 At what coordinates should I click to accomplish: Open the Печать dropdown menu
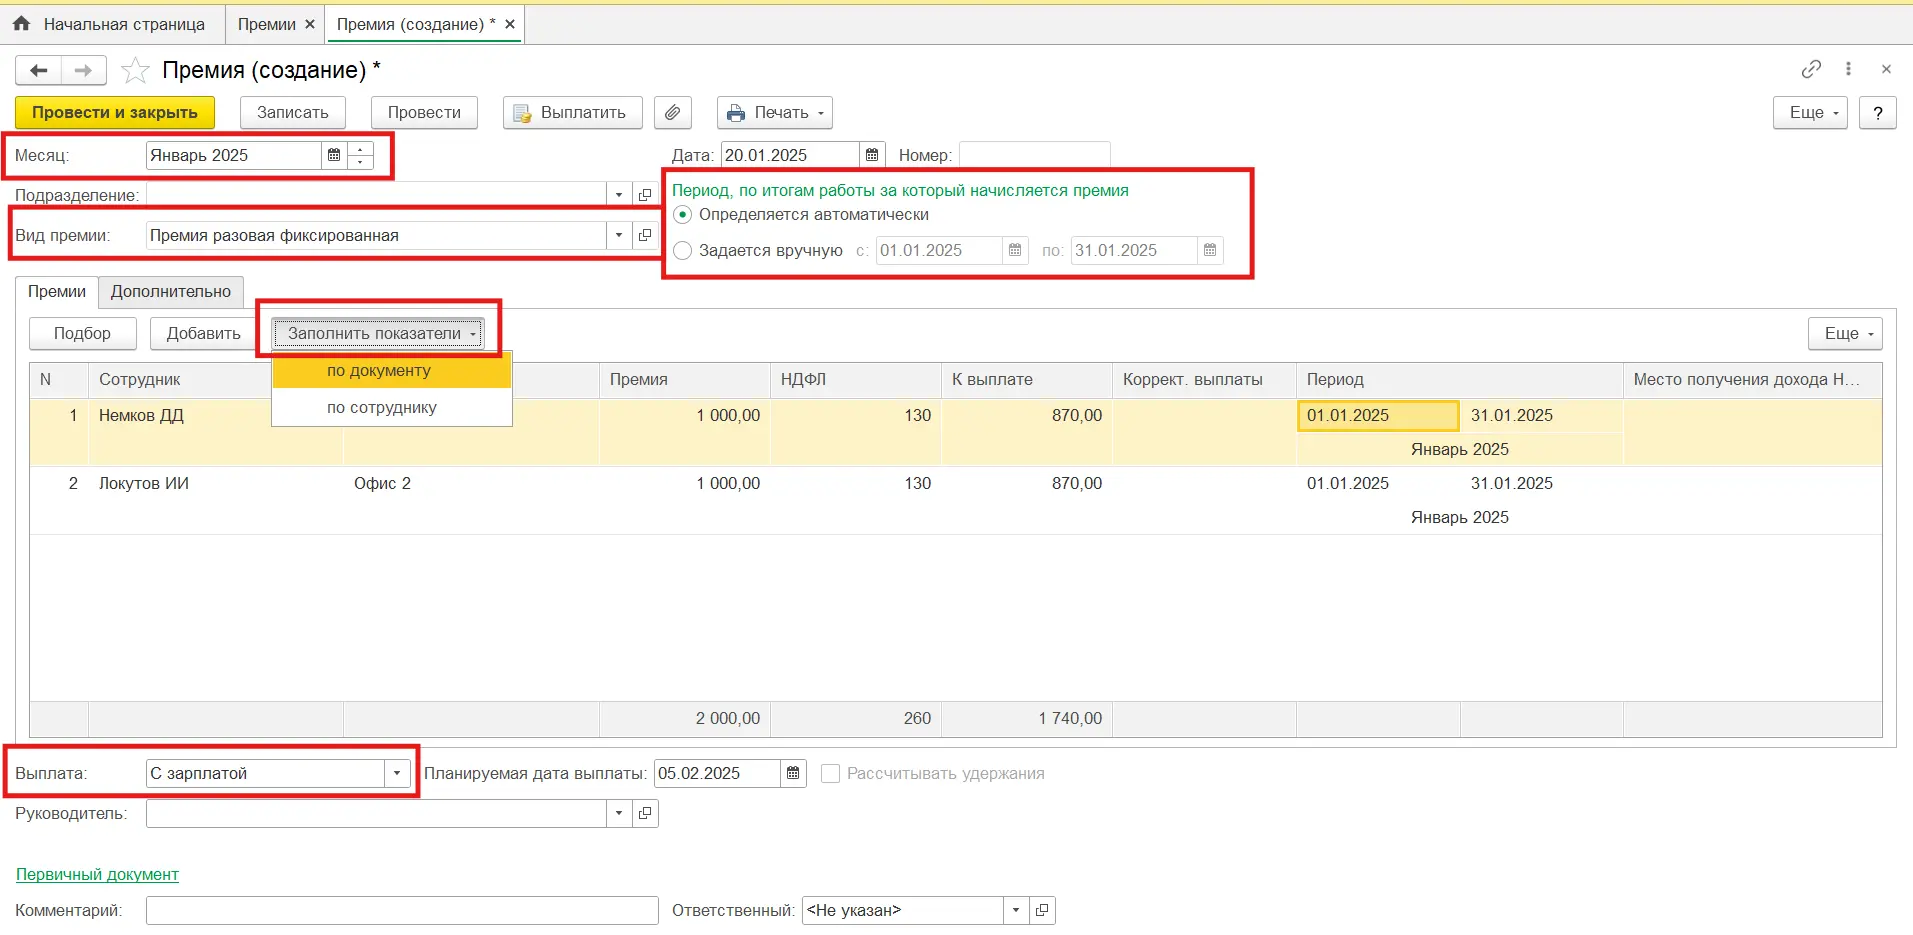[775, 113]
